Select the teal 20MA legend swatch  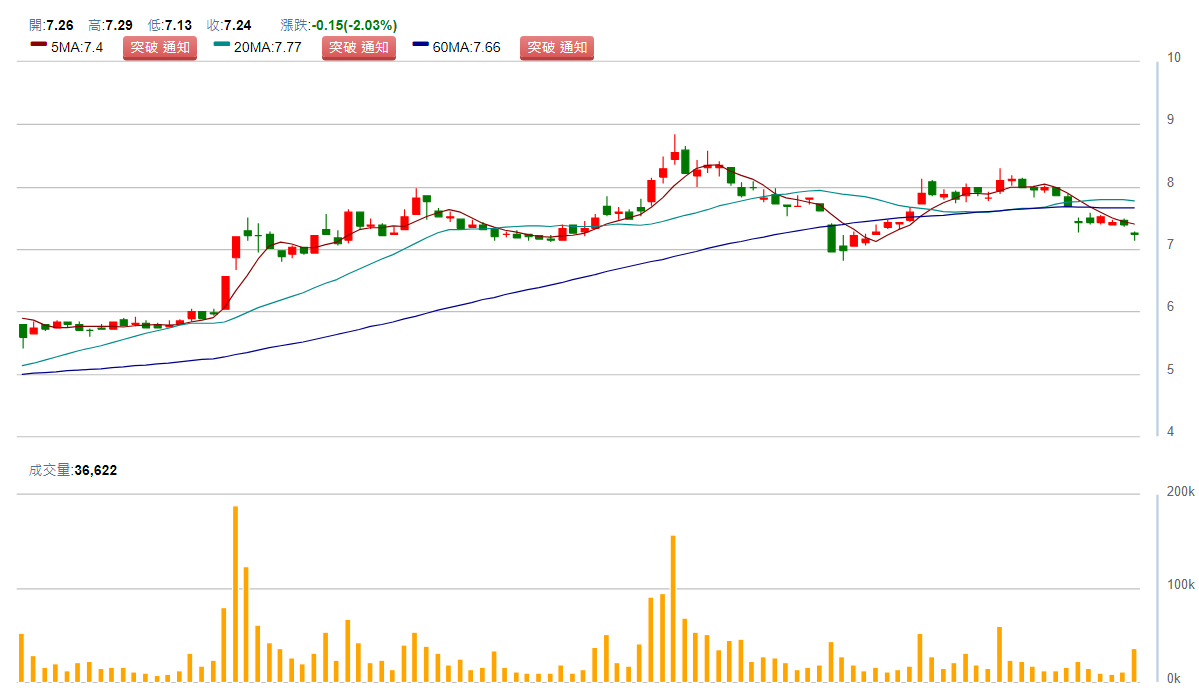221,46
